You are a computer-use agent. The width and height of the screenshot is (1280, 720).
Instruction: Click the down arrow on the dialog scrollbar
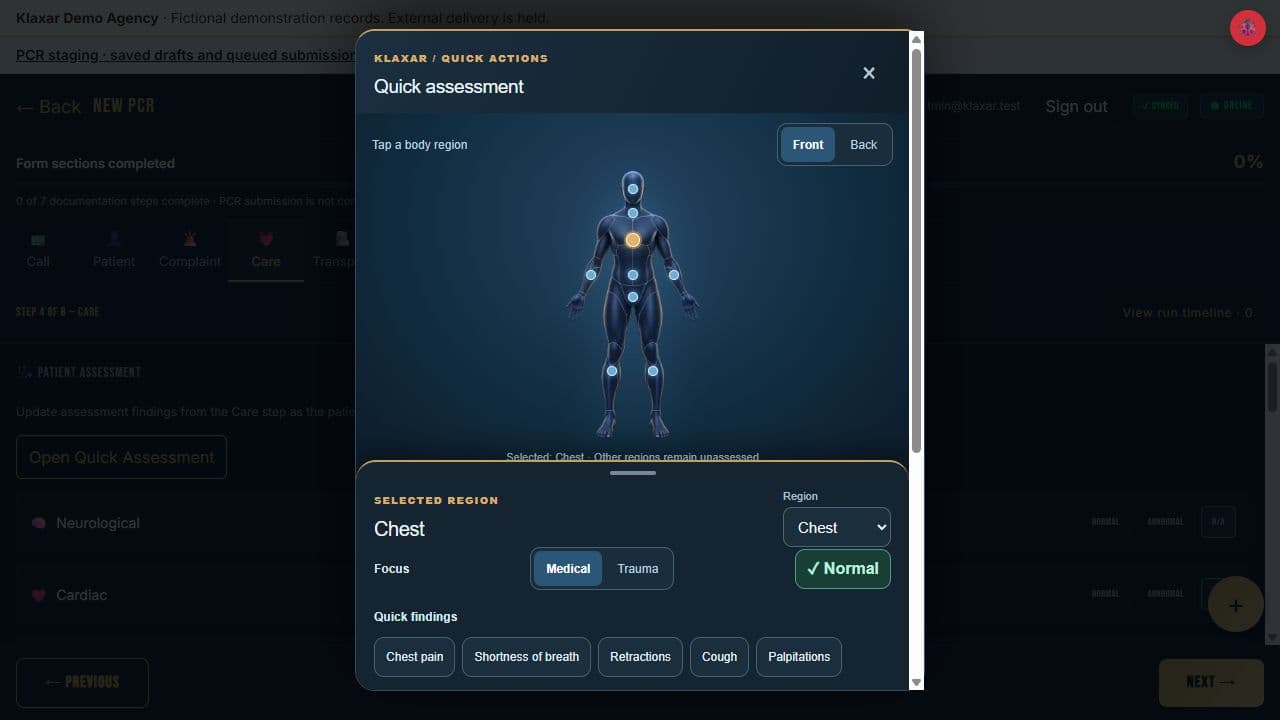click(916, 682)
